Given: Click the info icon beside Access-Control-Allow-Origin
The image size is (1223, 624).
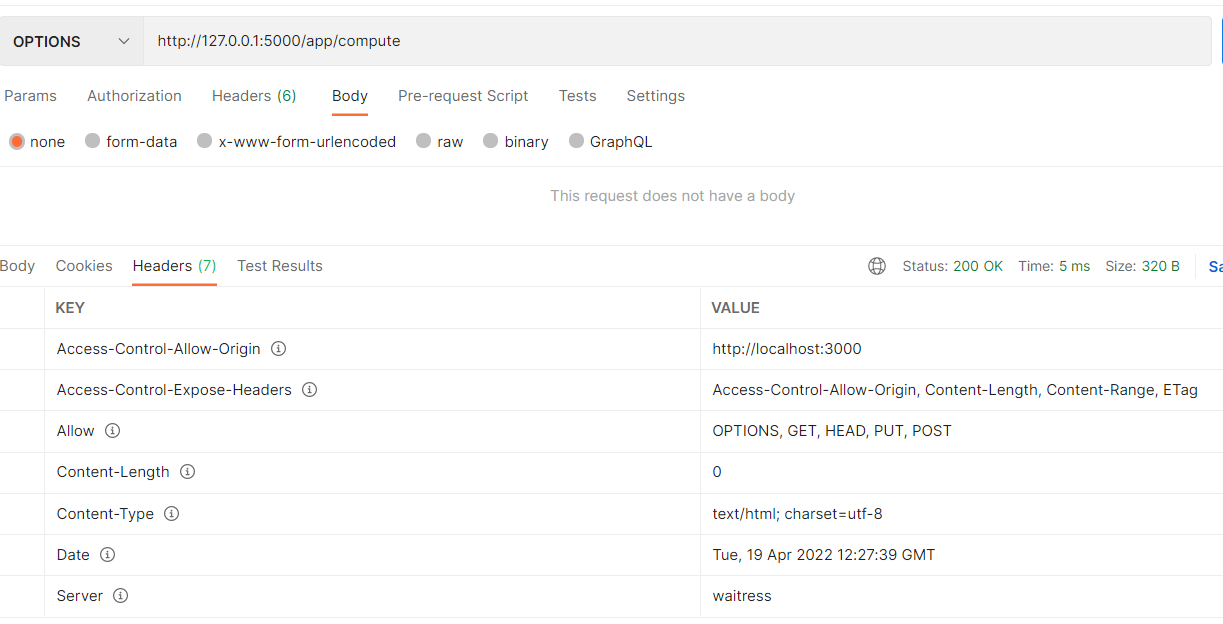Looking at the screenshot, I should point(279,349).
